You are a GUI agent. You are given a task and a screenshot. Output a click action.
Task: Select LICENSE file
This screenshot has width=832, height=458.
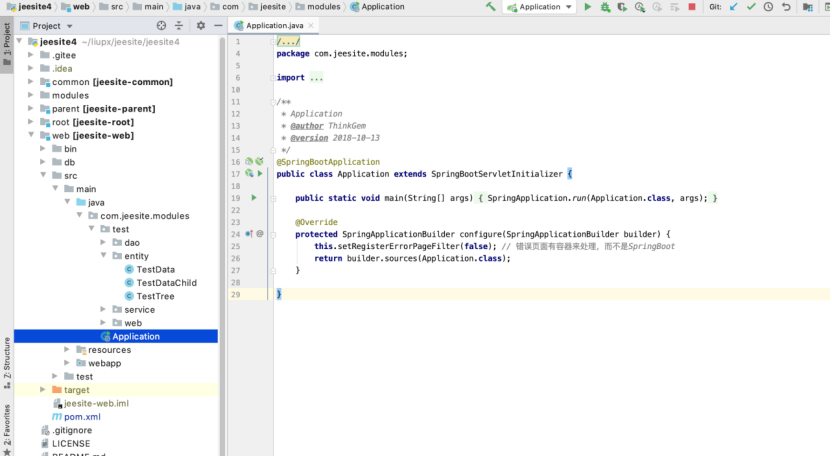tap(65, 444)
